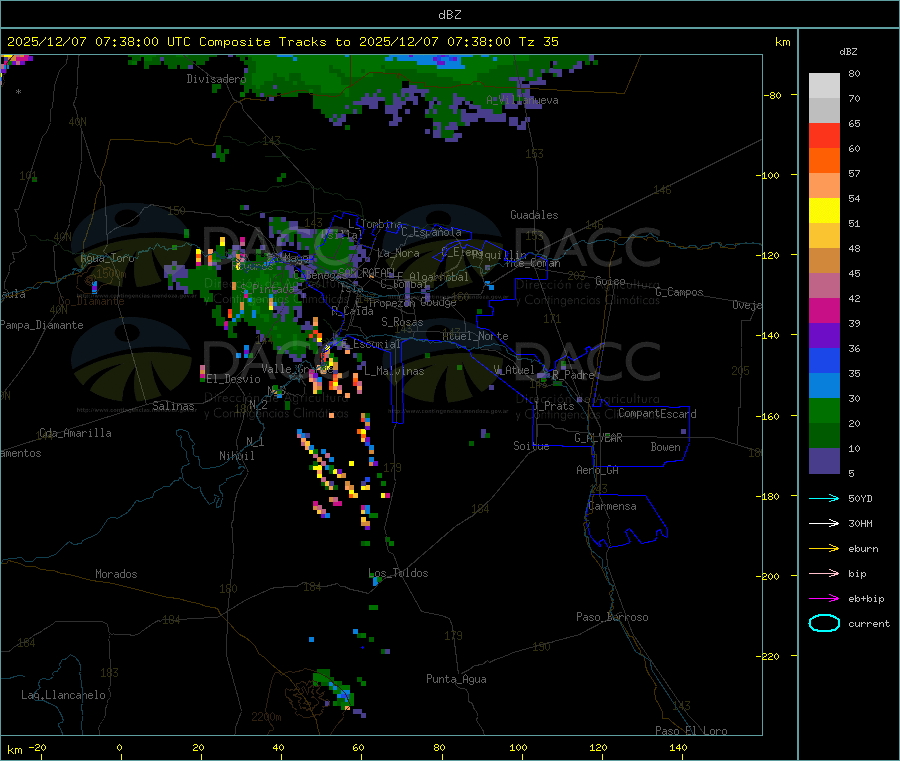Click the Punta_Agua map label
The image size is (900, 761).
[456, 679]
